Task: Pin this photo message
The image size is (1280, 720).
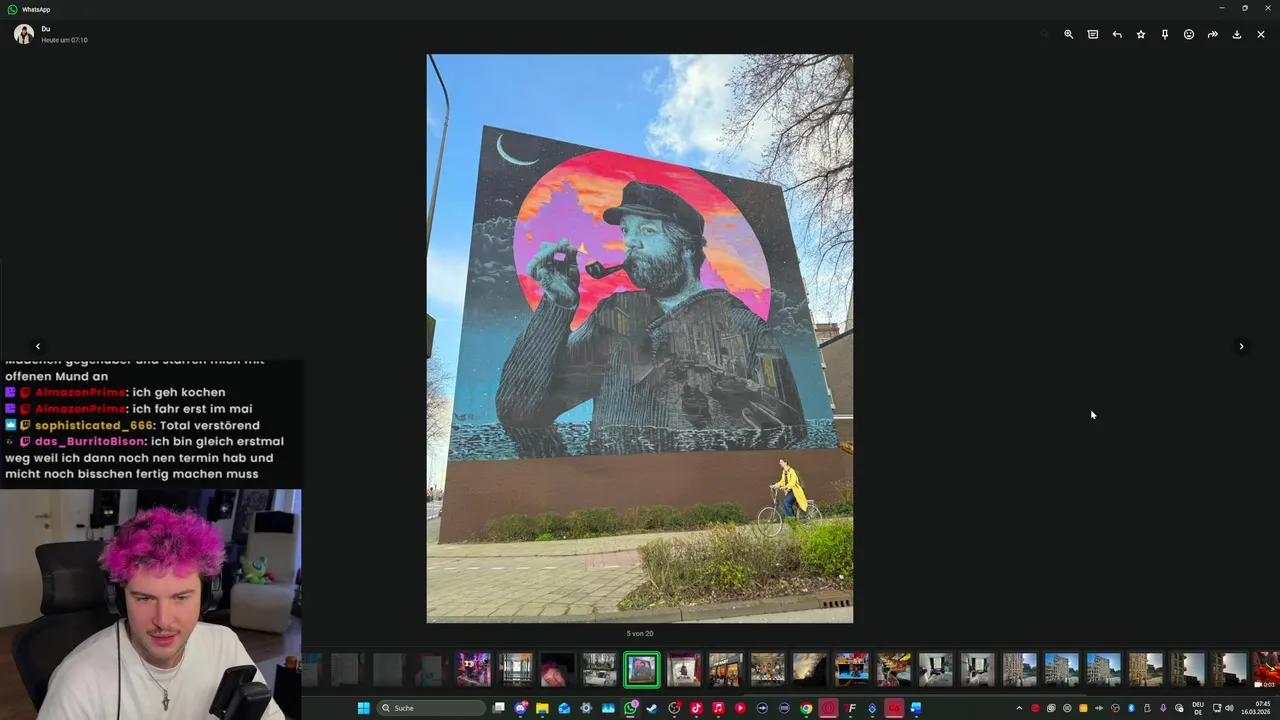Action: click(x=1165, y=34)
